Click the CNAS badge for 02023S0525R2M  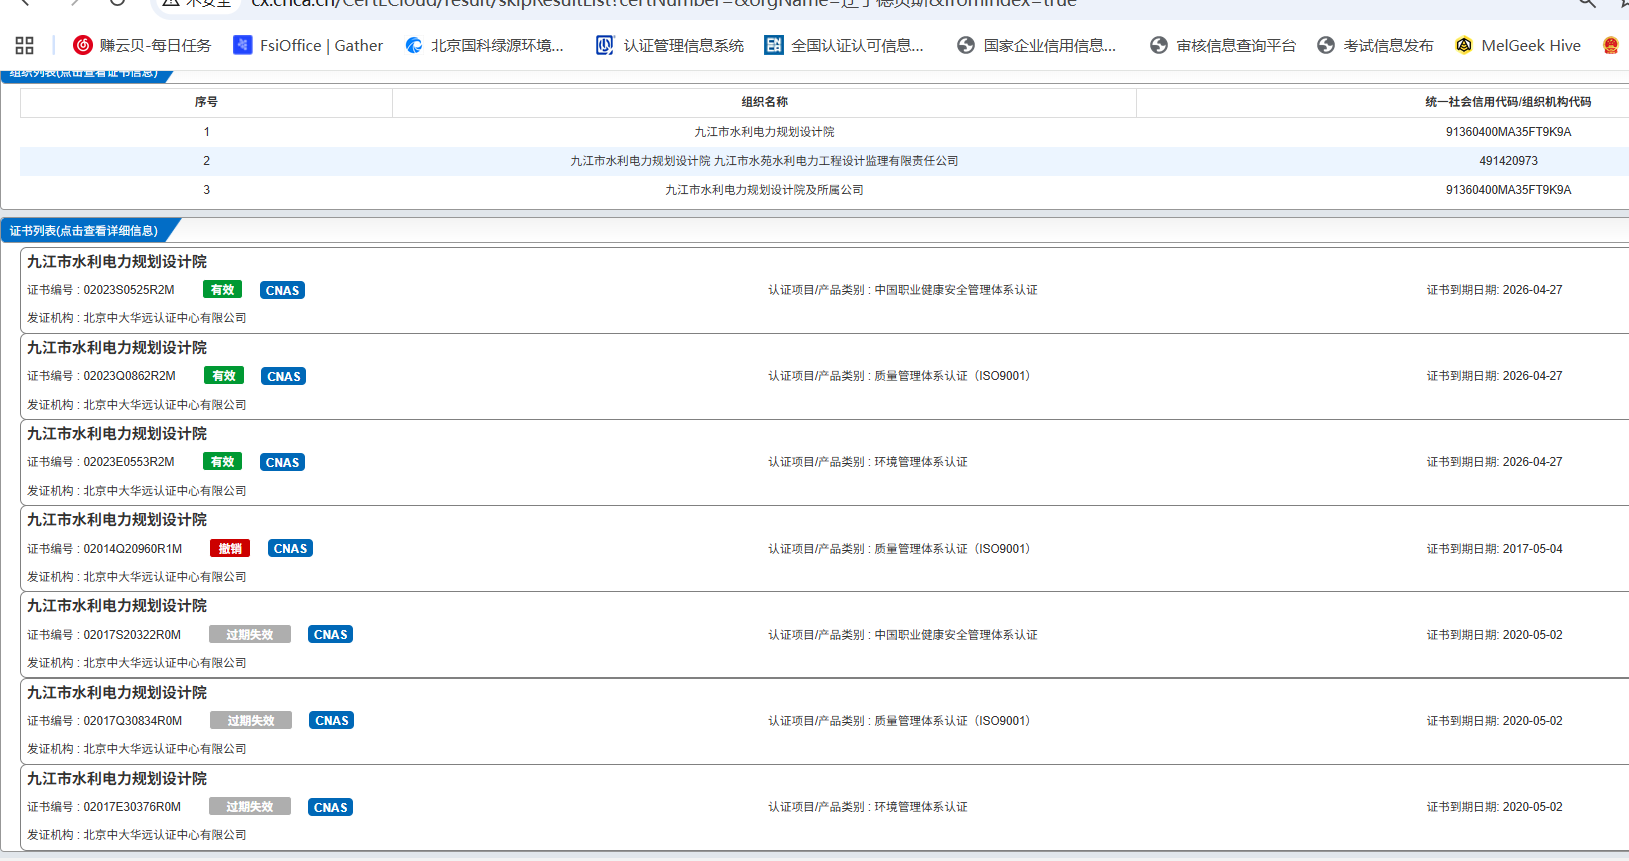[x=282, y=290]
